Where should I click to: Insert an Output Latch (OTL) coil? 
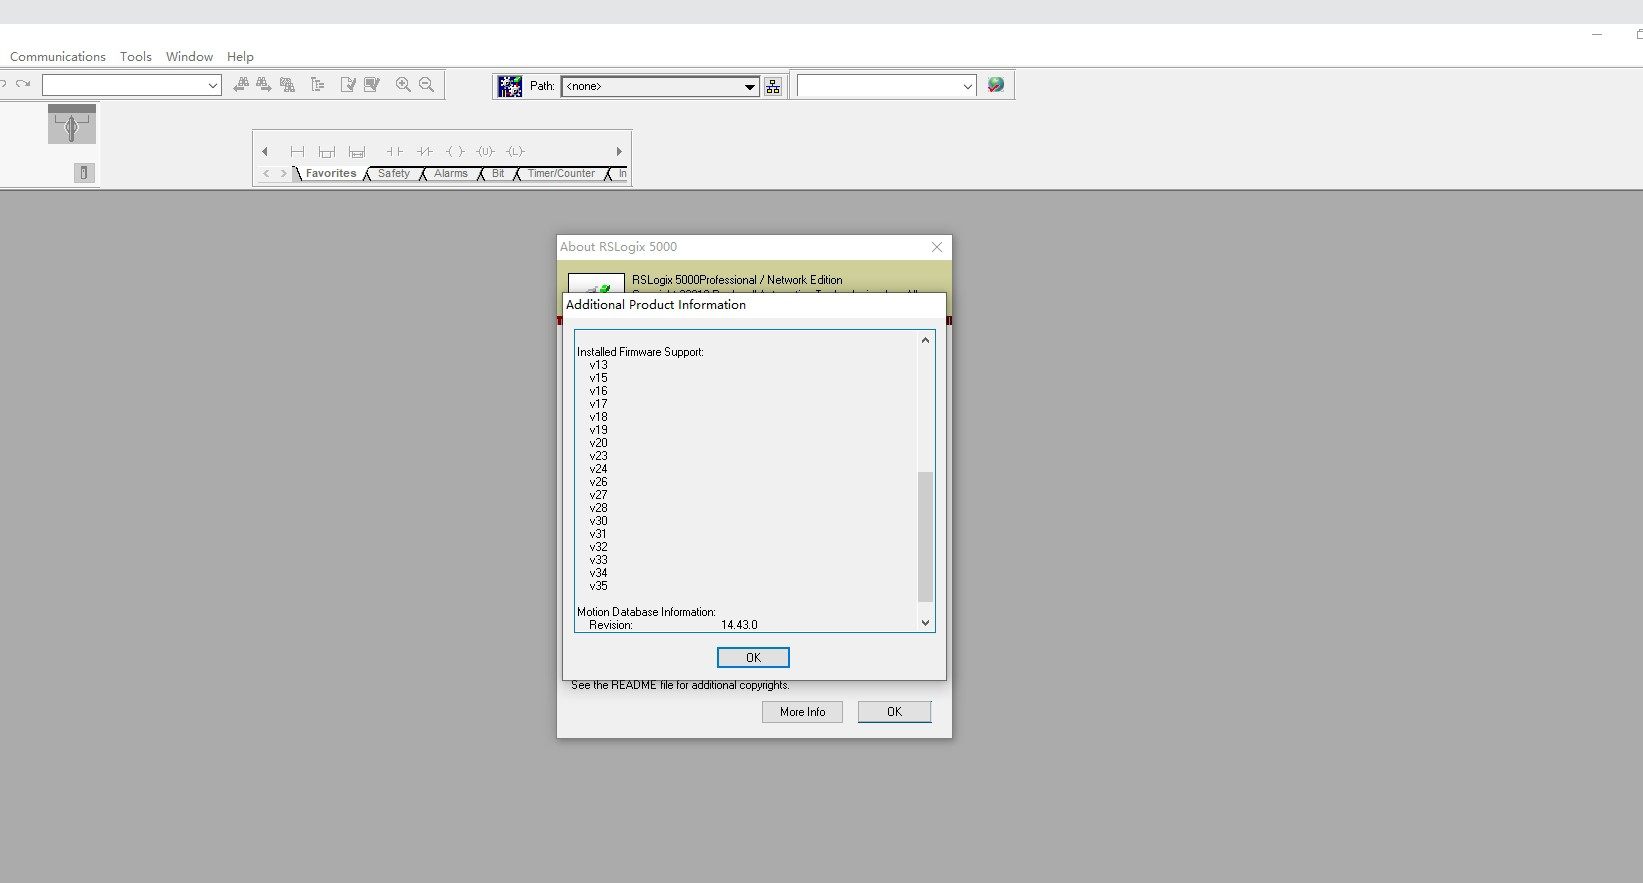coord(515,152)
